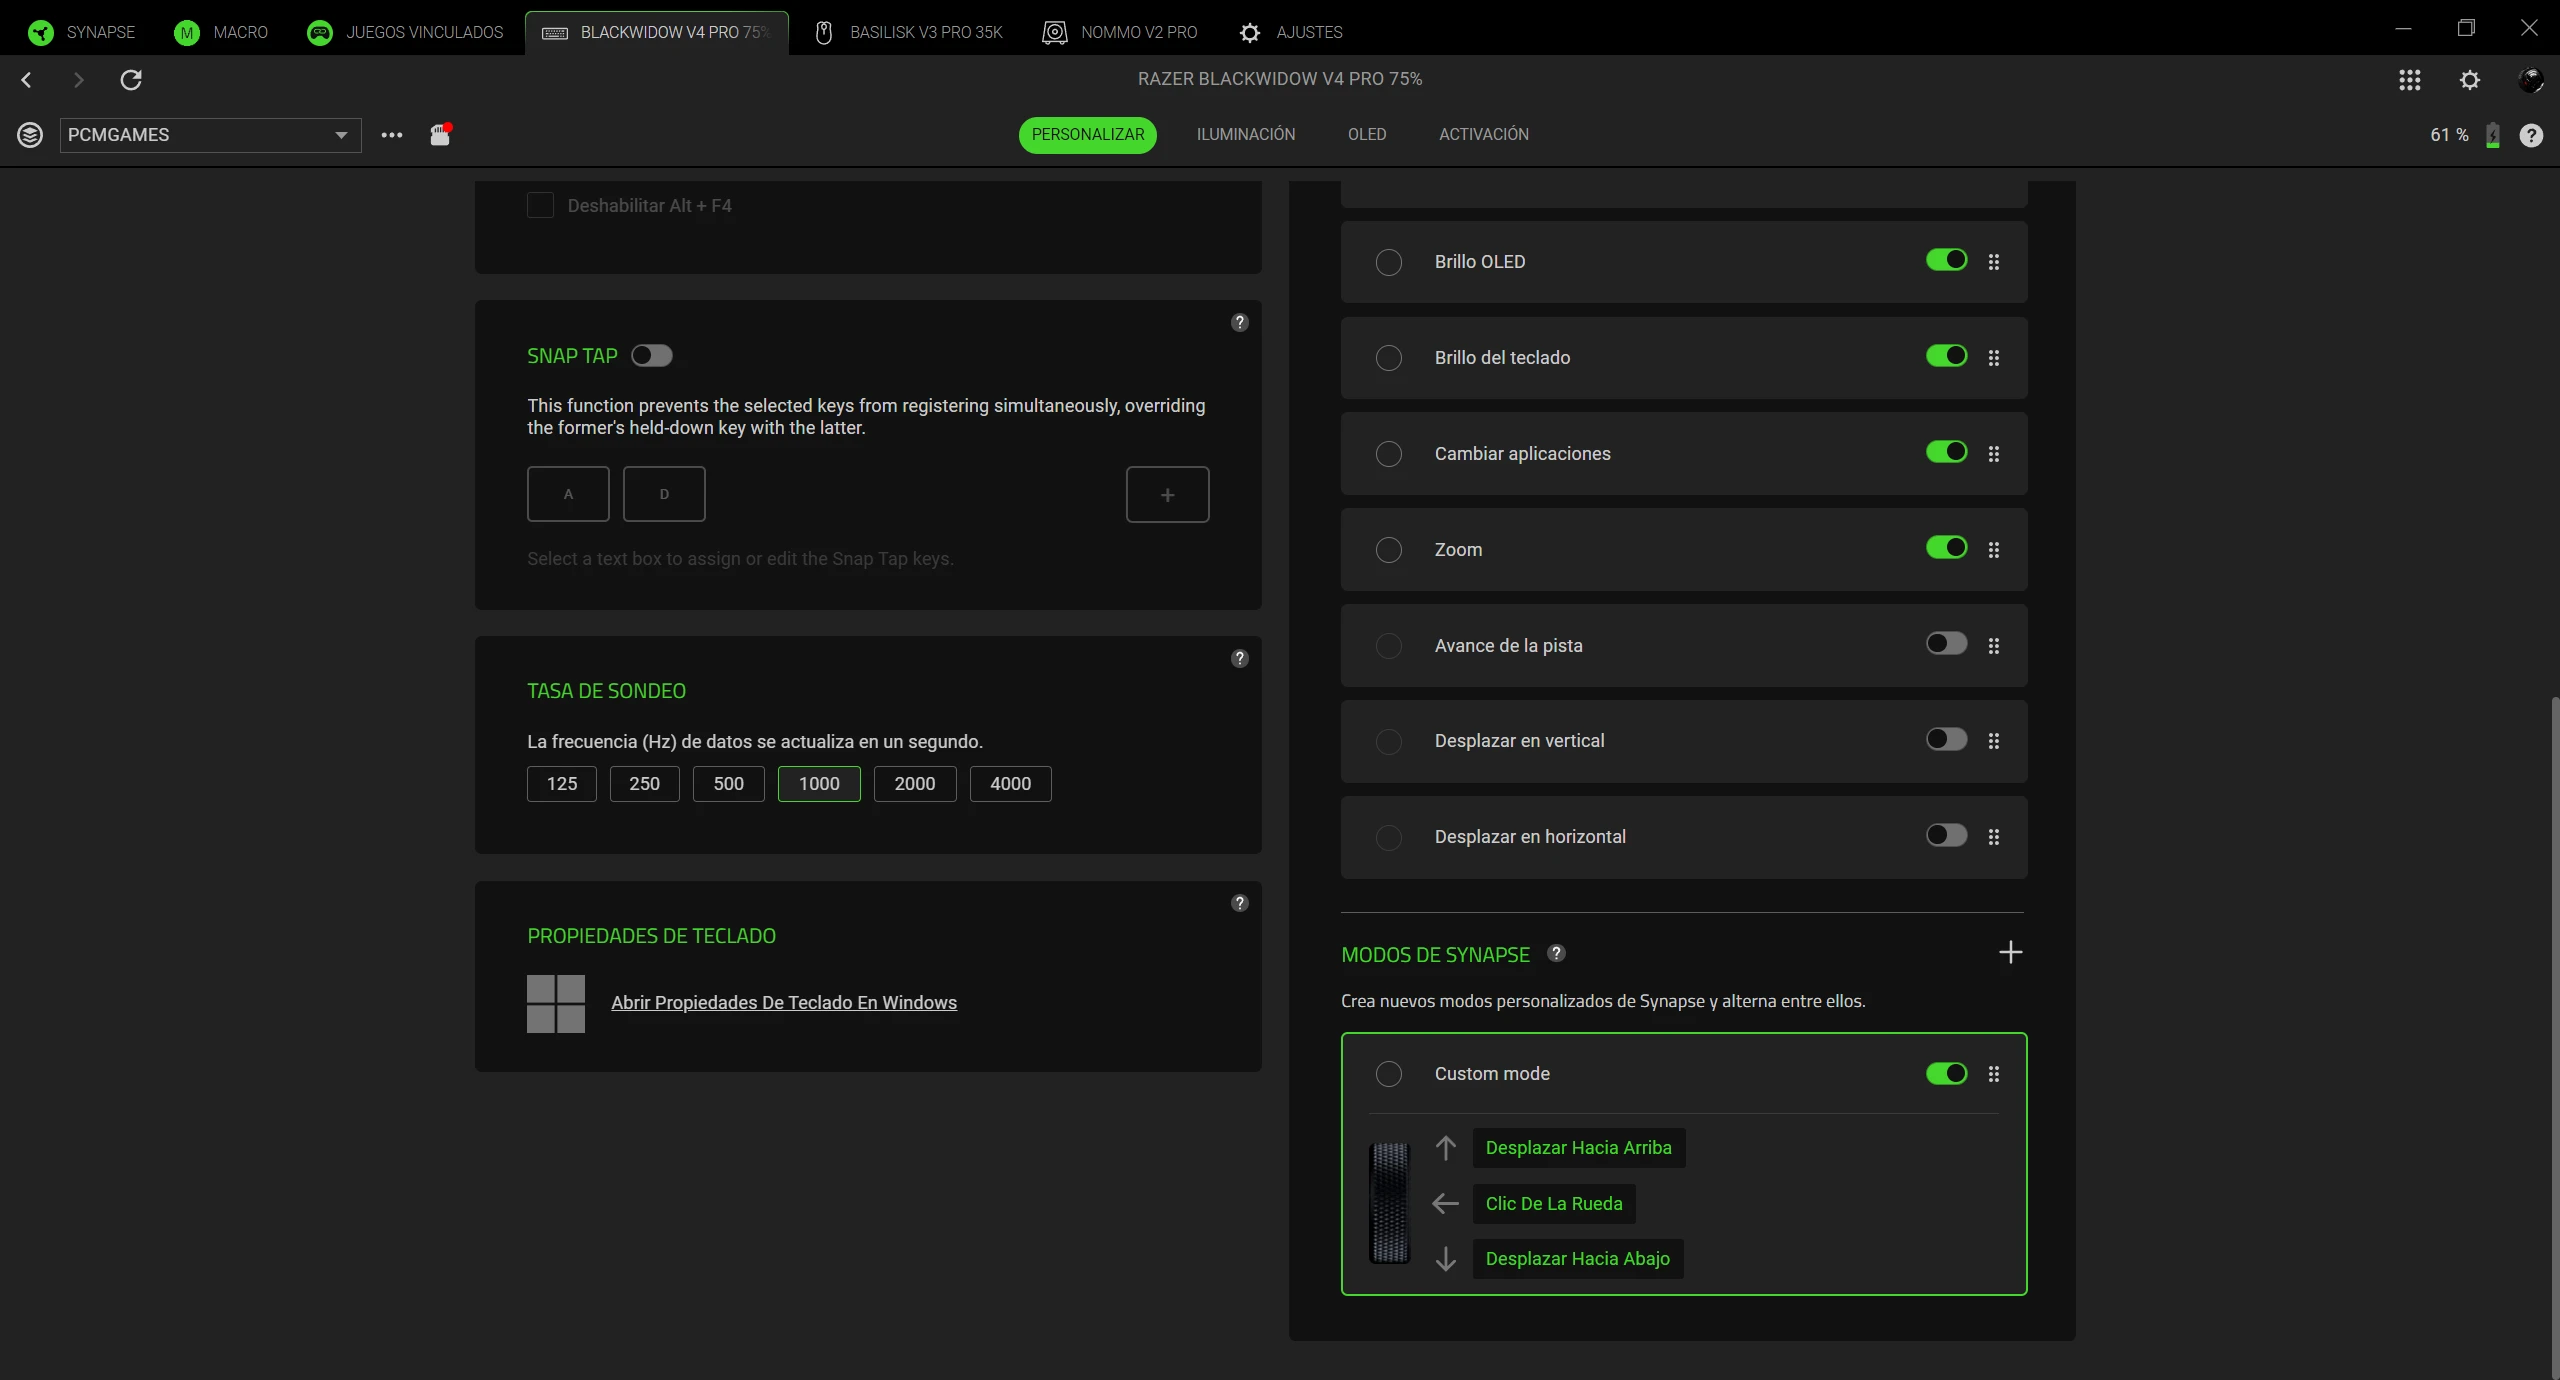Enable the Desplazar en vertical switch
The height and width of the screenshot is (1380, 2560).
[1947, 739]
